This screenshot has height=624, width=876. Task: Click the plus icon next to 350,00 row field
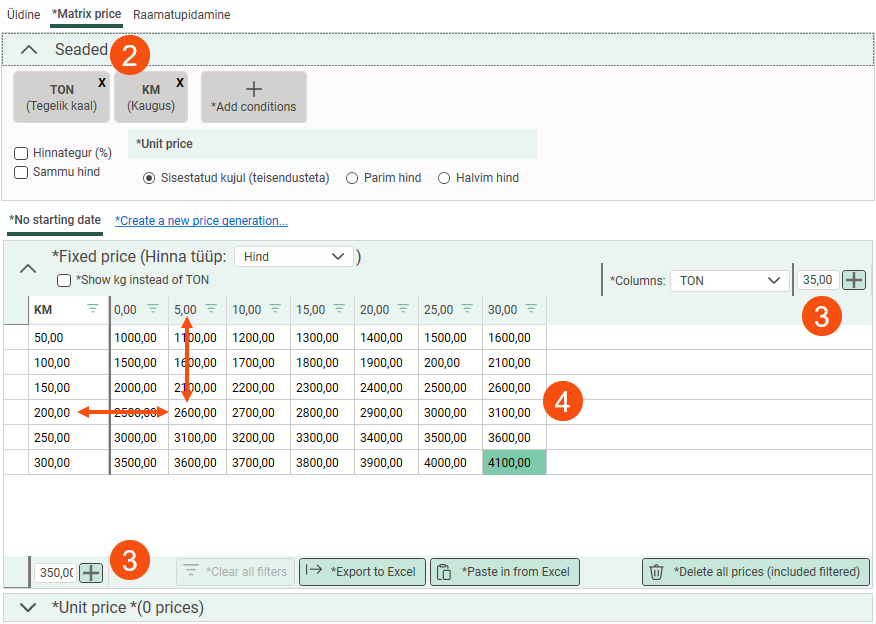tap(91, 573)
